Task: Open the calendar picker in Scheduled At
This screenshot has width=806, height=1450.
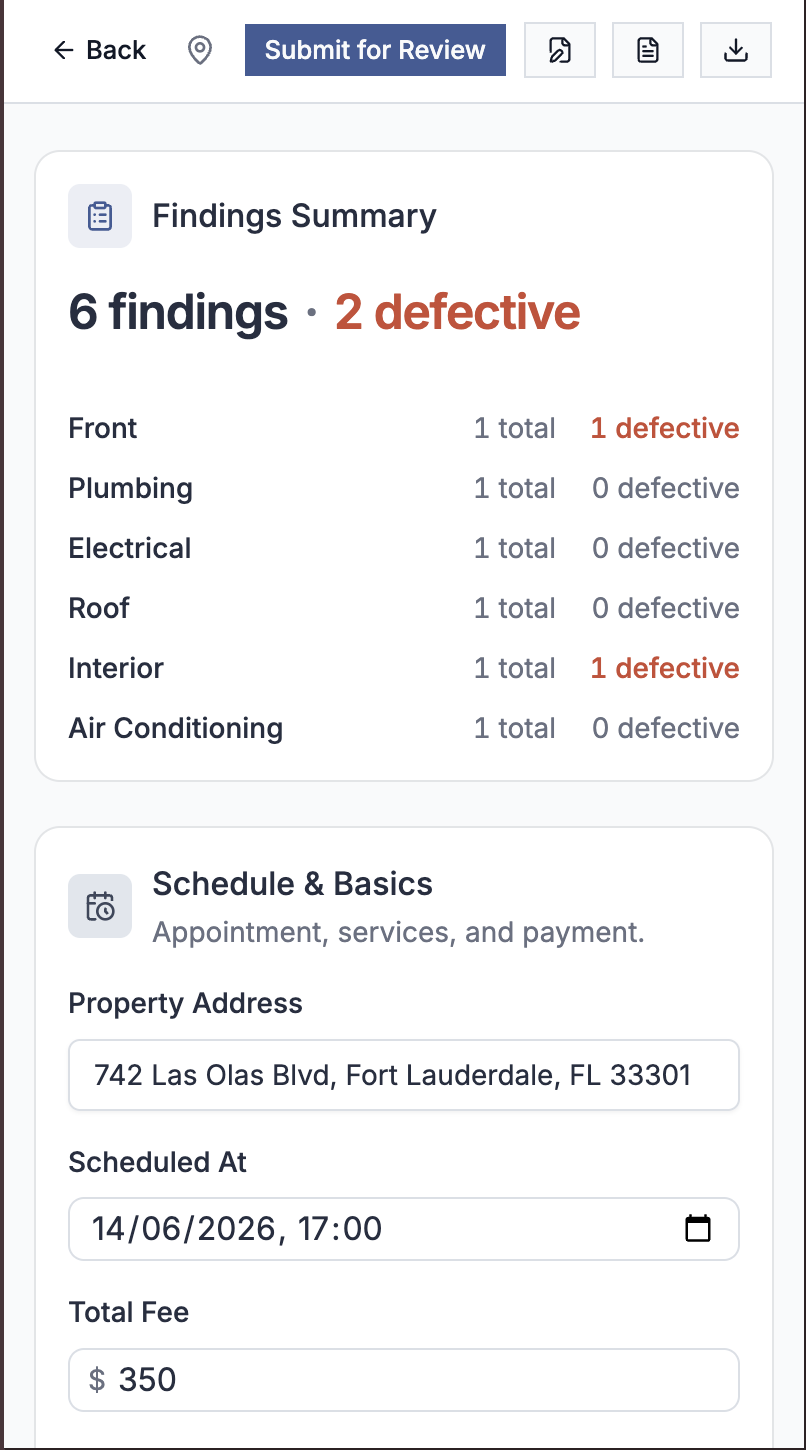Action: (x=698, y=1228)
